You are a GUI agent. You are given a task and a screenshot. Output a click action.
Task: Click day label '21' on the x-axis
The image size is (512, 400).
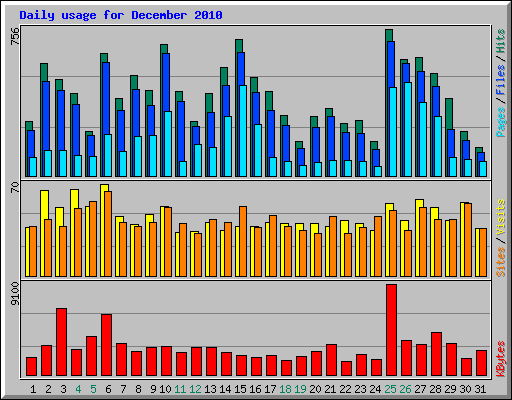[330, 389]
